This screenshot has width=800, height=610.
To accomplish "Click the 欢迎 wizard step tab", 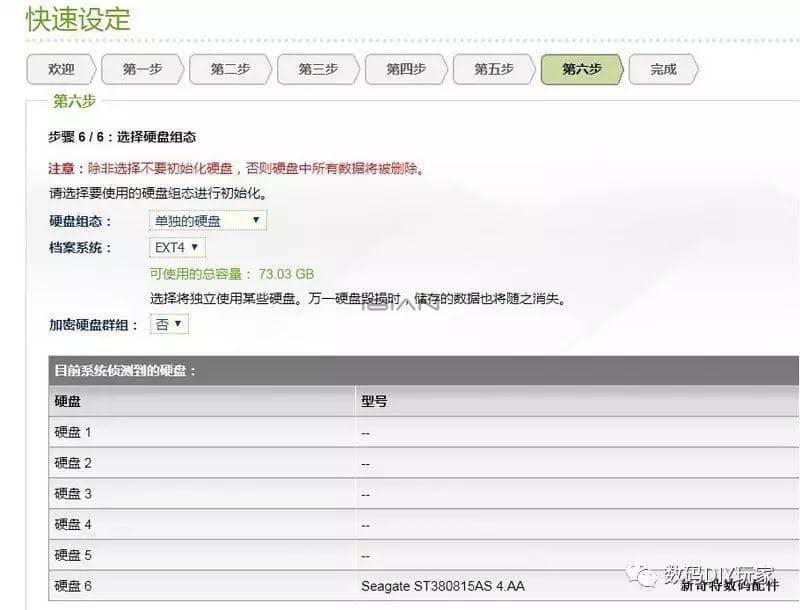I will [61, 69].
